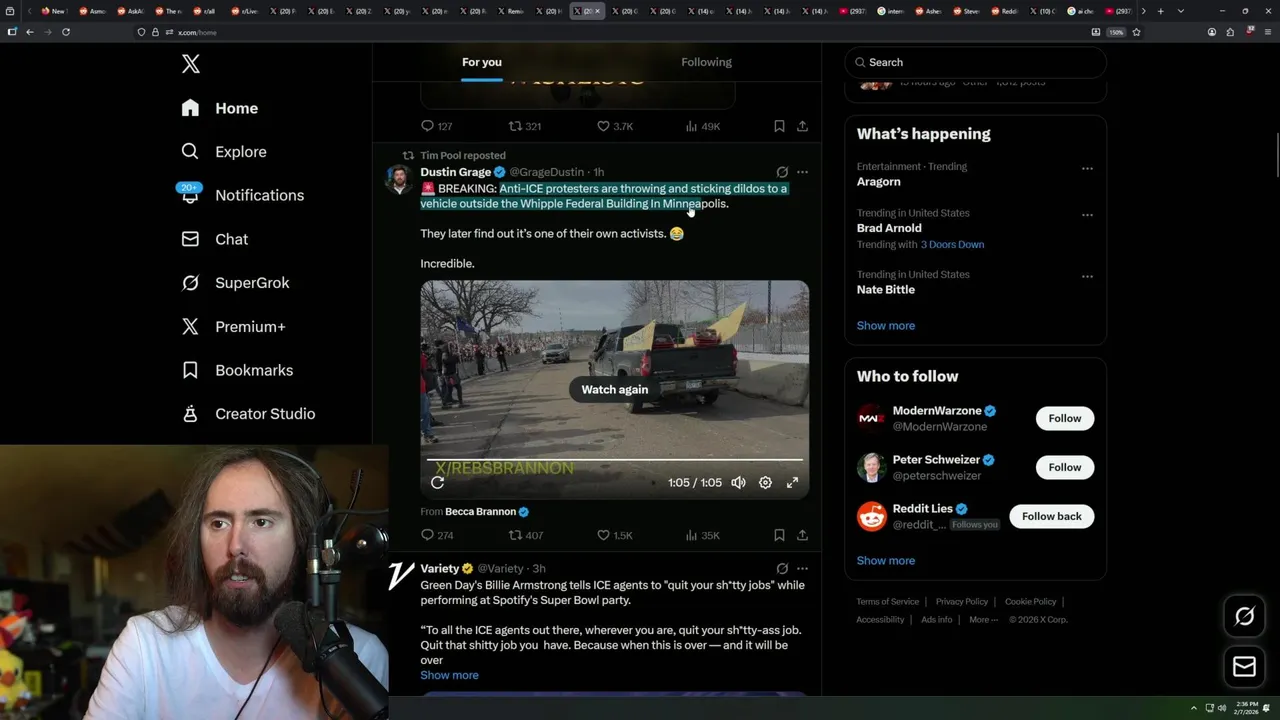Open Chat from the sidebar
The width and height of the screenshot is (1280, 720).
coord(215,239)
